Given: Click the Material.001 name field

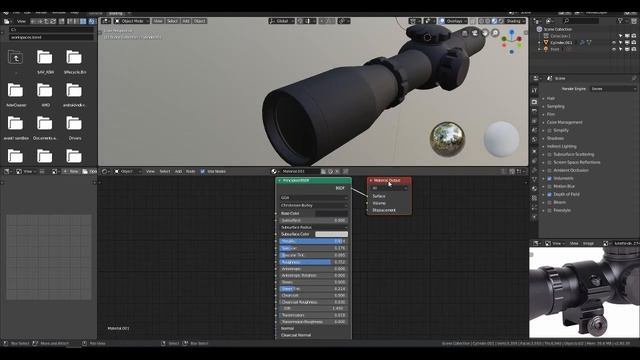Looking at the screenshot, I should tap(300, 171).
